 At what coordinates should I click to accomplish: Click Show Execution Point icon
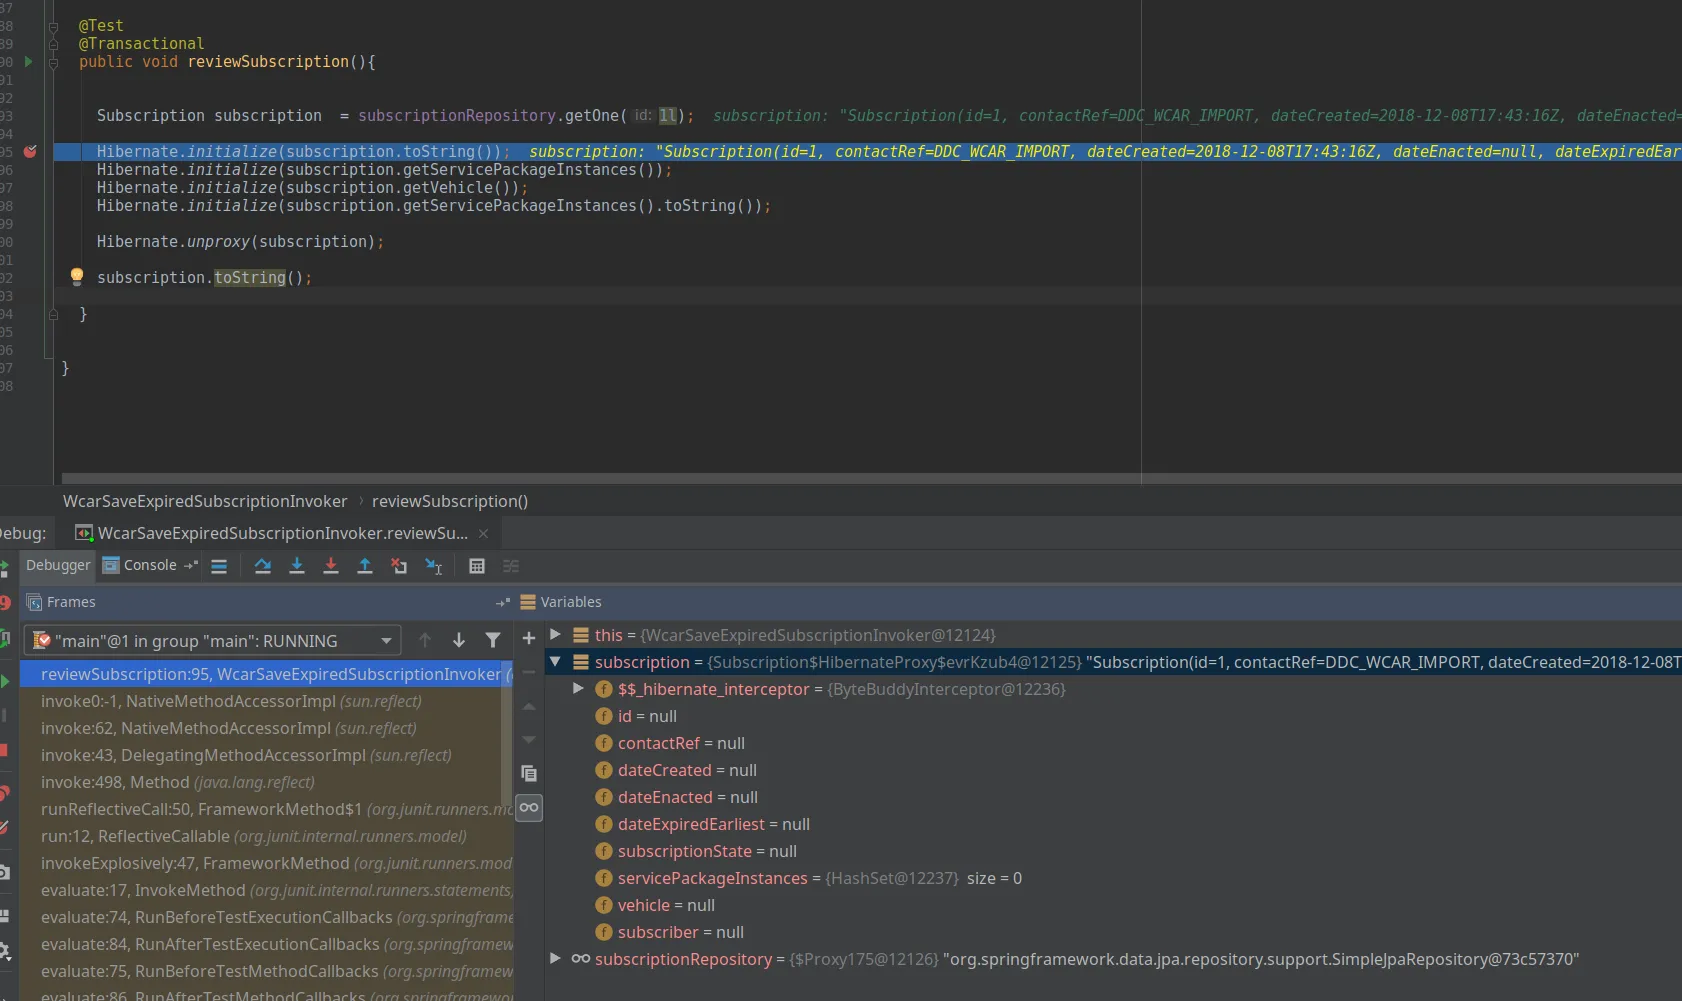(x=219, y=566)
